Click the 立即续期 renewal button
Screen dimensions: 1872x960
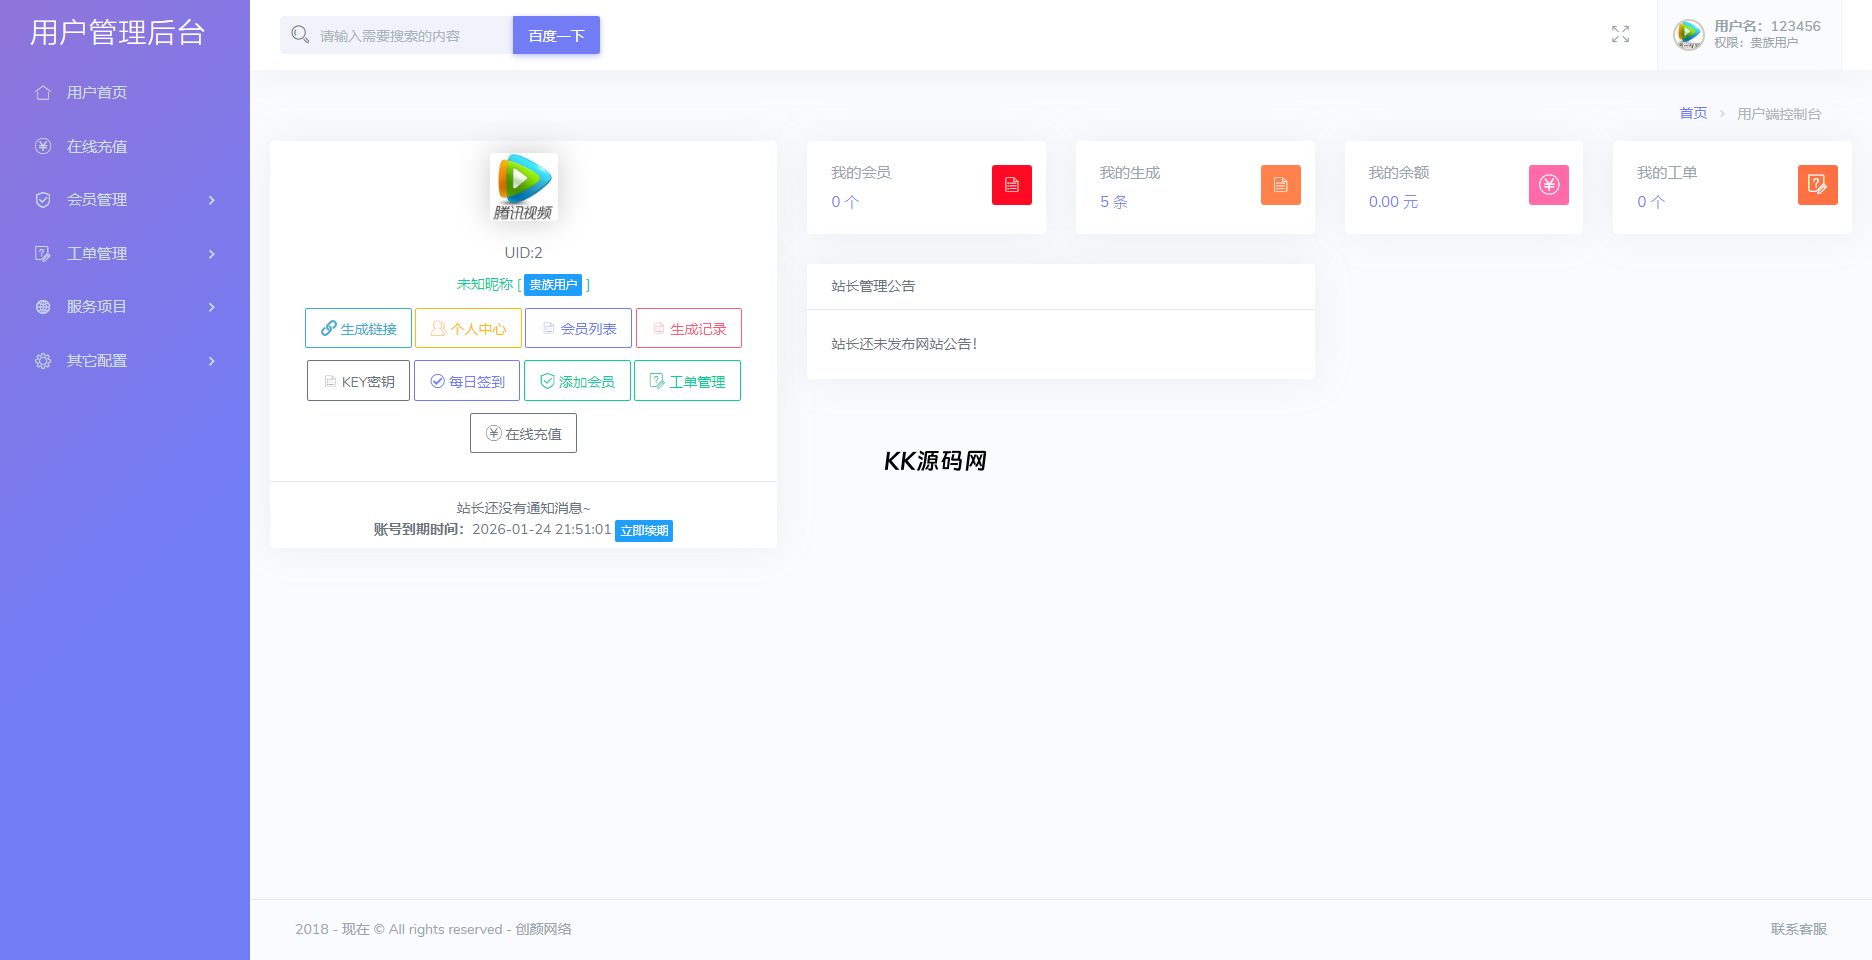(644, 530)
